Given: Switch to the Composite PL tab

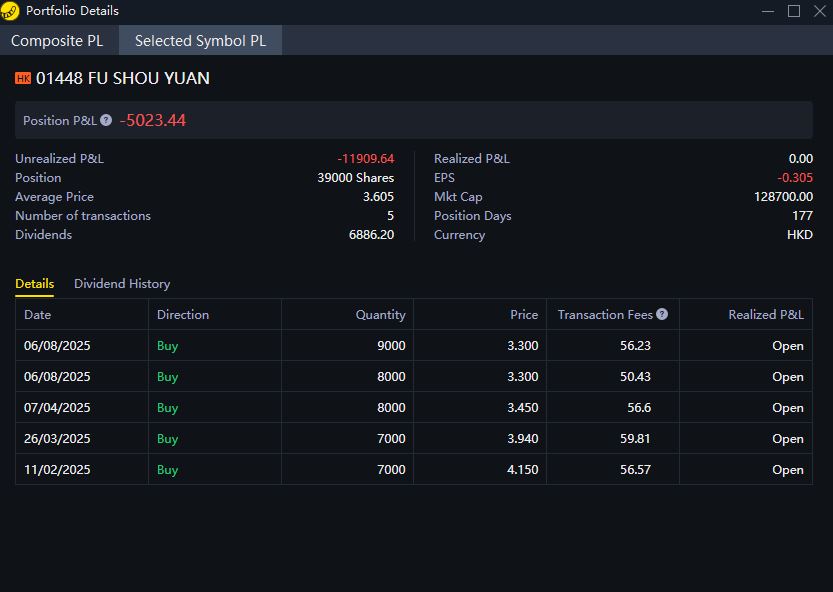Looking at the screenshot, I should coord(57,40).
